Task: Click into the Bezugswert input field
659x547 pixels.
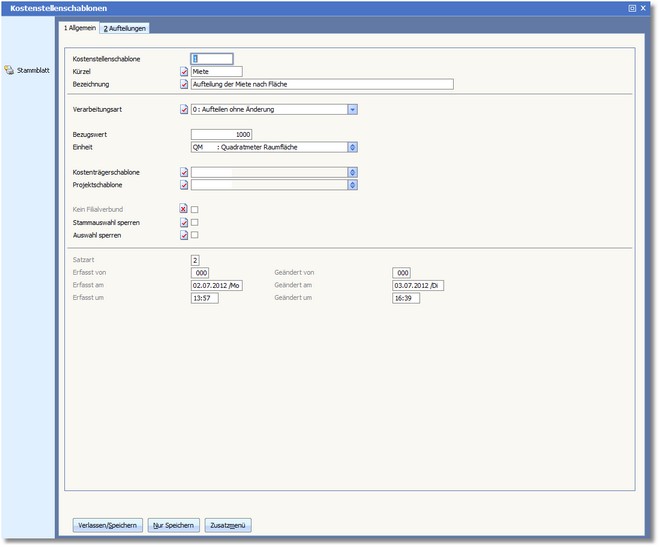Action: pos(221,134)
